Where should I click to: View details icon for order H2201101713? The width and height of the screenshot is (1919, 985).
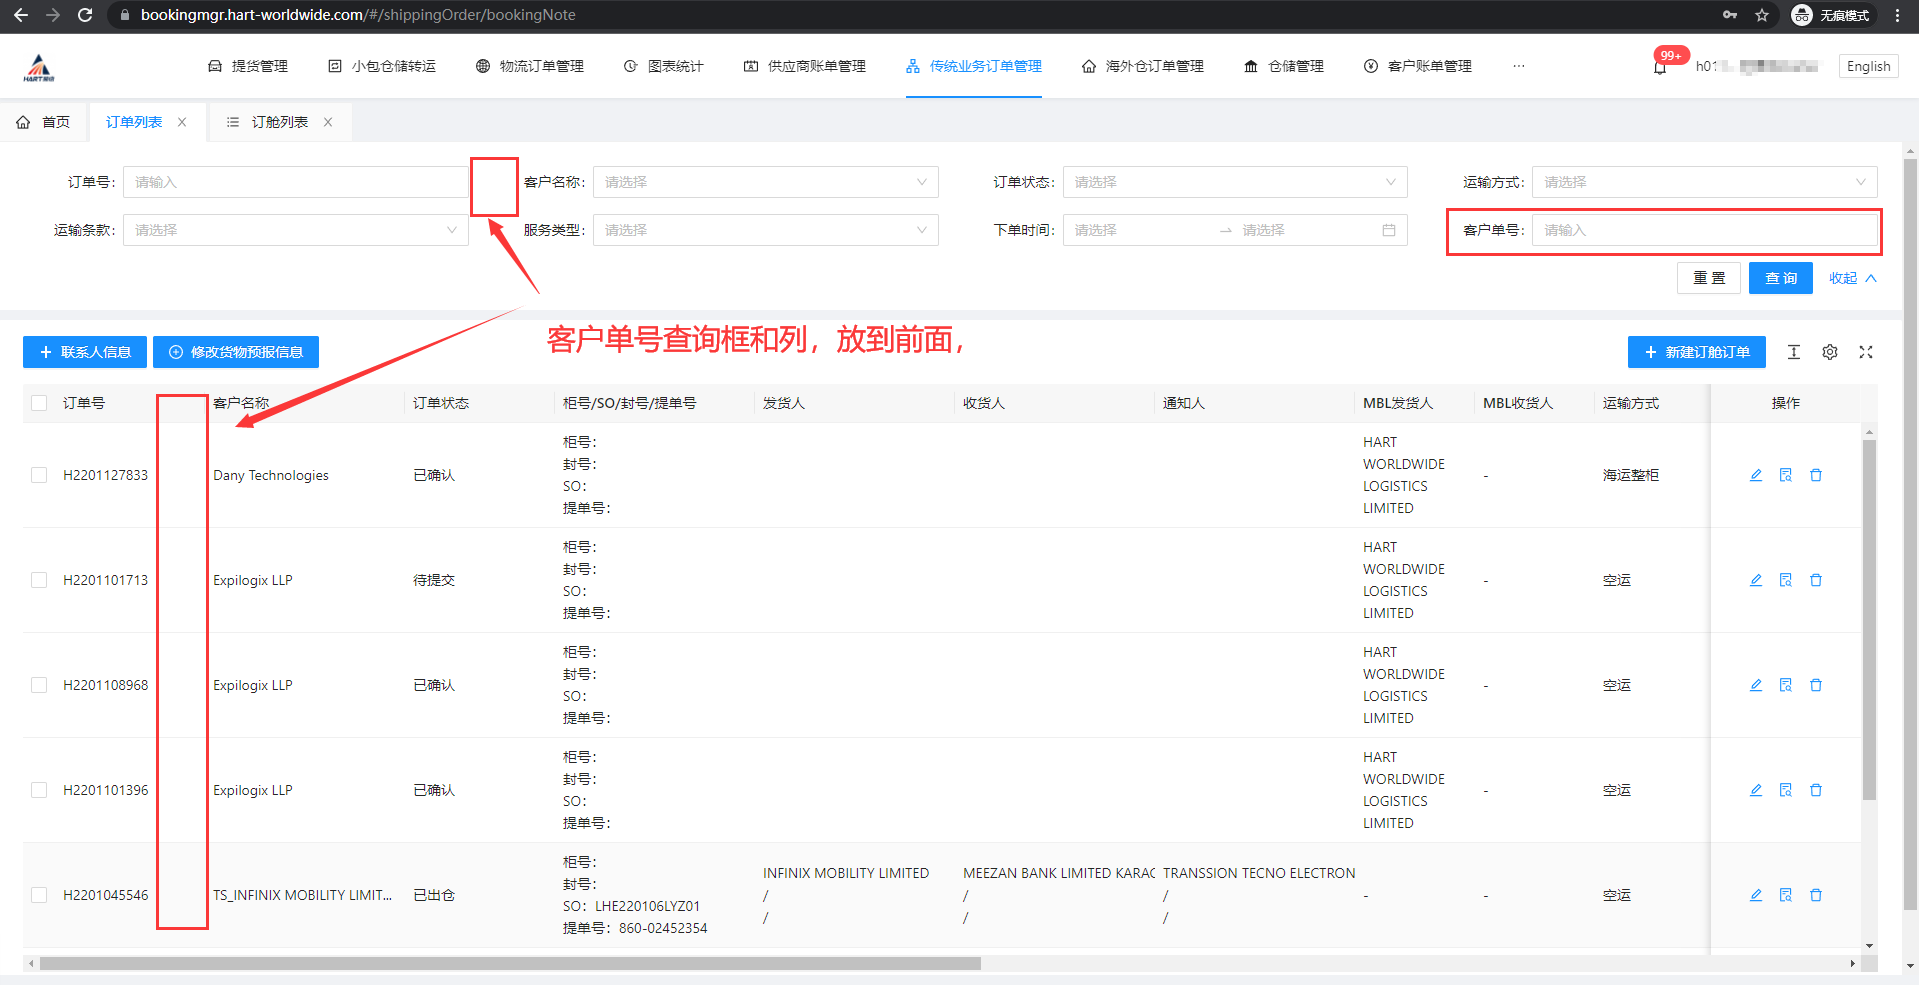(1786, 580)
